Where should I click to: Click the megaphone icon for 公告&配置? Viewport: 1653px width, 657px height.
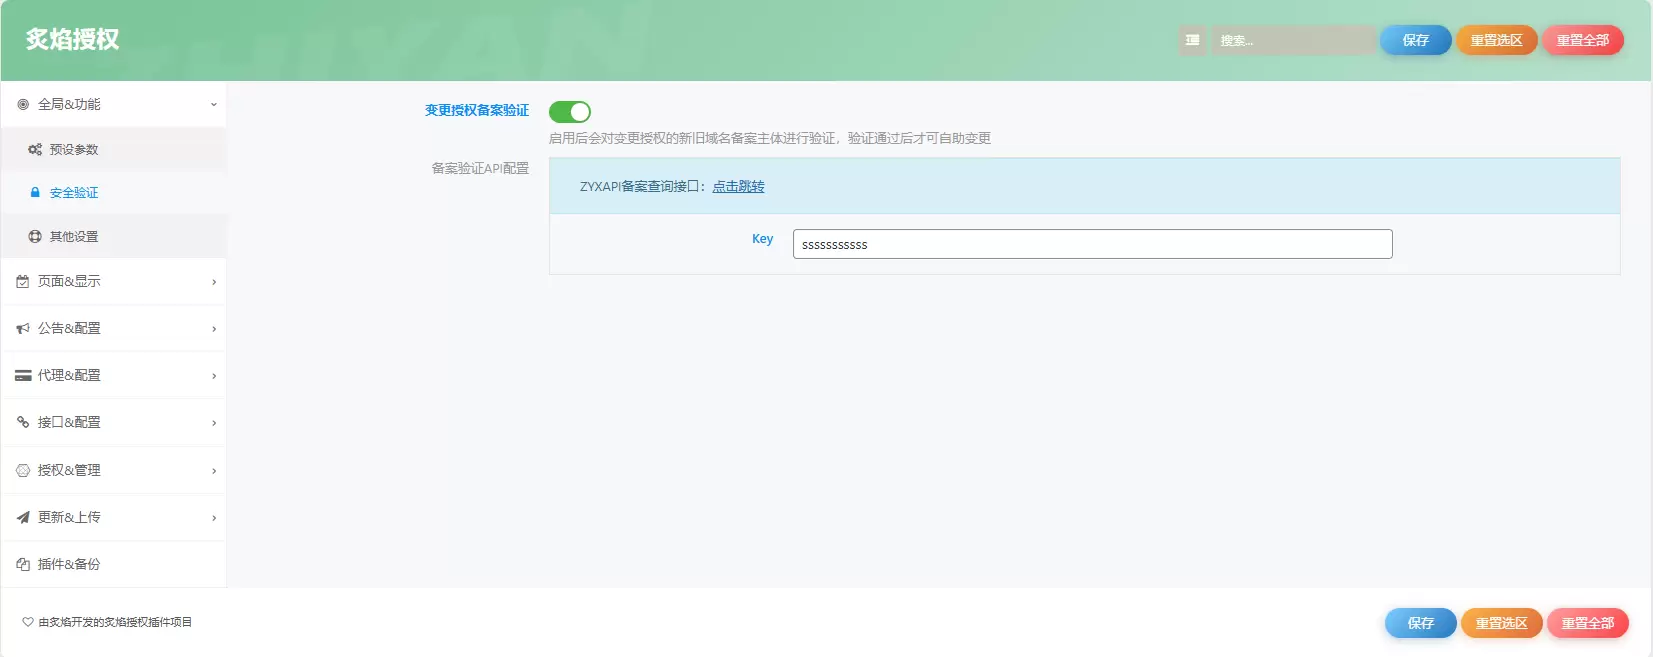click(x=23, y=328)
